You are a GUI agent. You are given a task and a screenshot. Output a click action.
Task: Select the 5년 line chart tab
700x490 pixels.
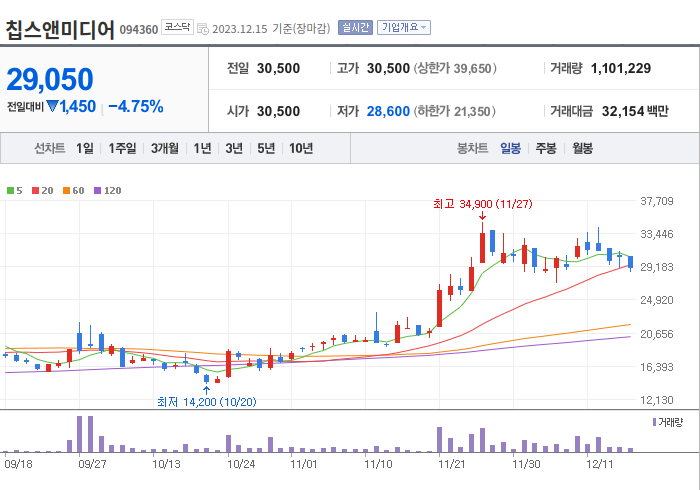[x=266, y=148]
